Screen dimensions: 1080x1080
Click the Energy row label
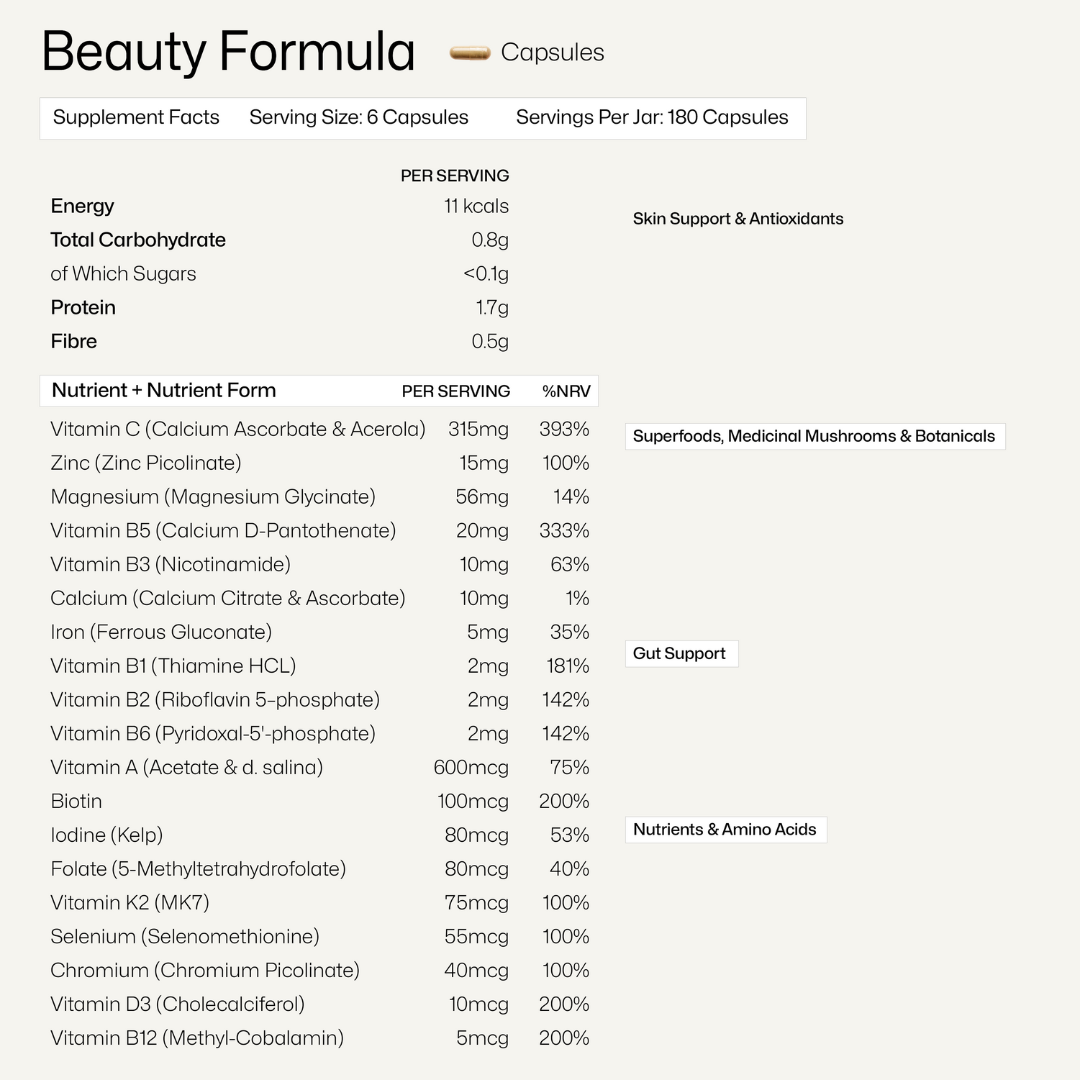pos(83,206)
